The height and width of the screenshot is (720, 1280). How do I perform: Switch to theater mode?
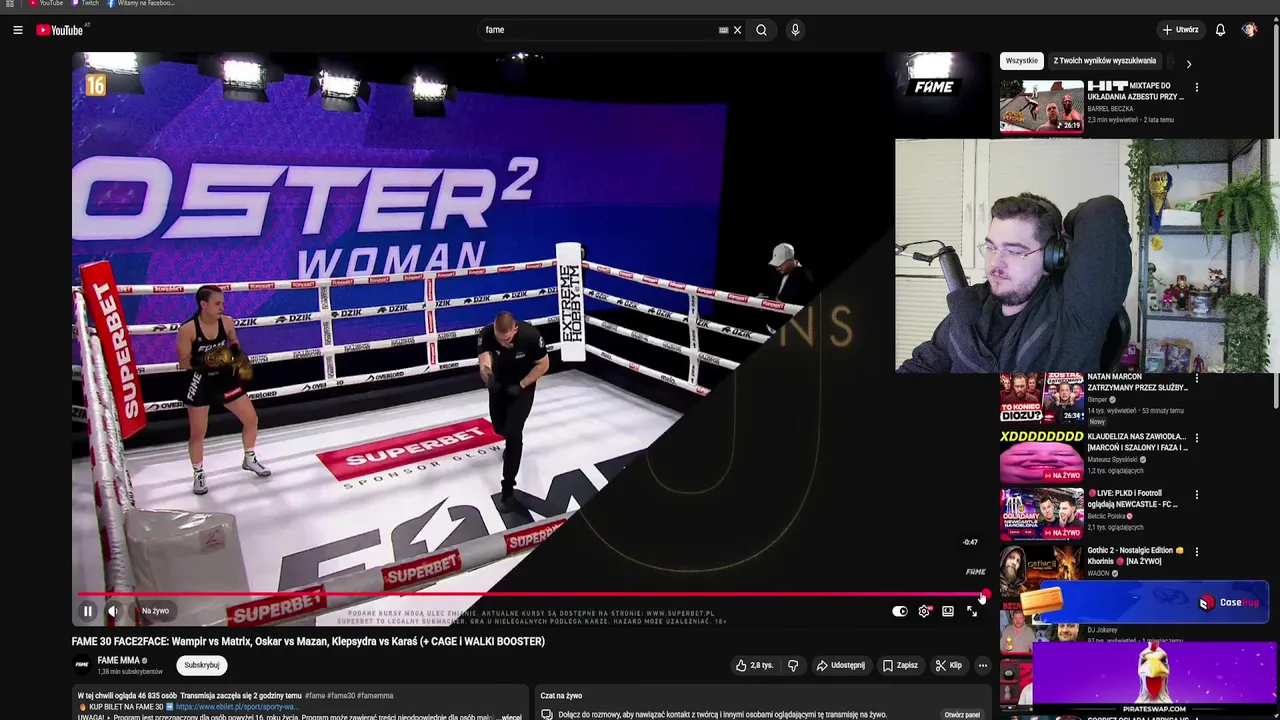click(948, 611)
